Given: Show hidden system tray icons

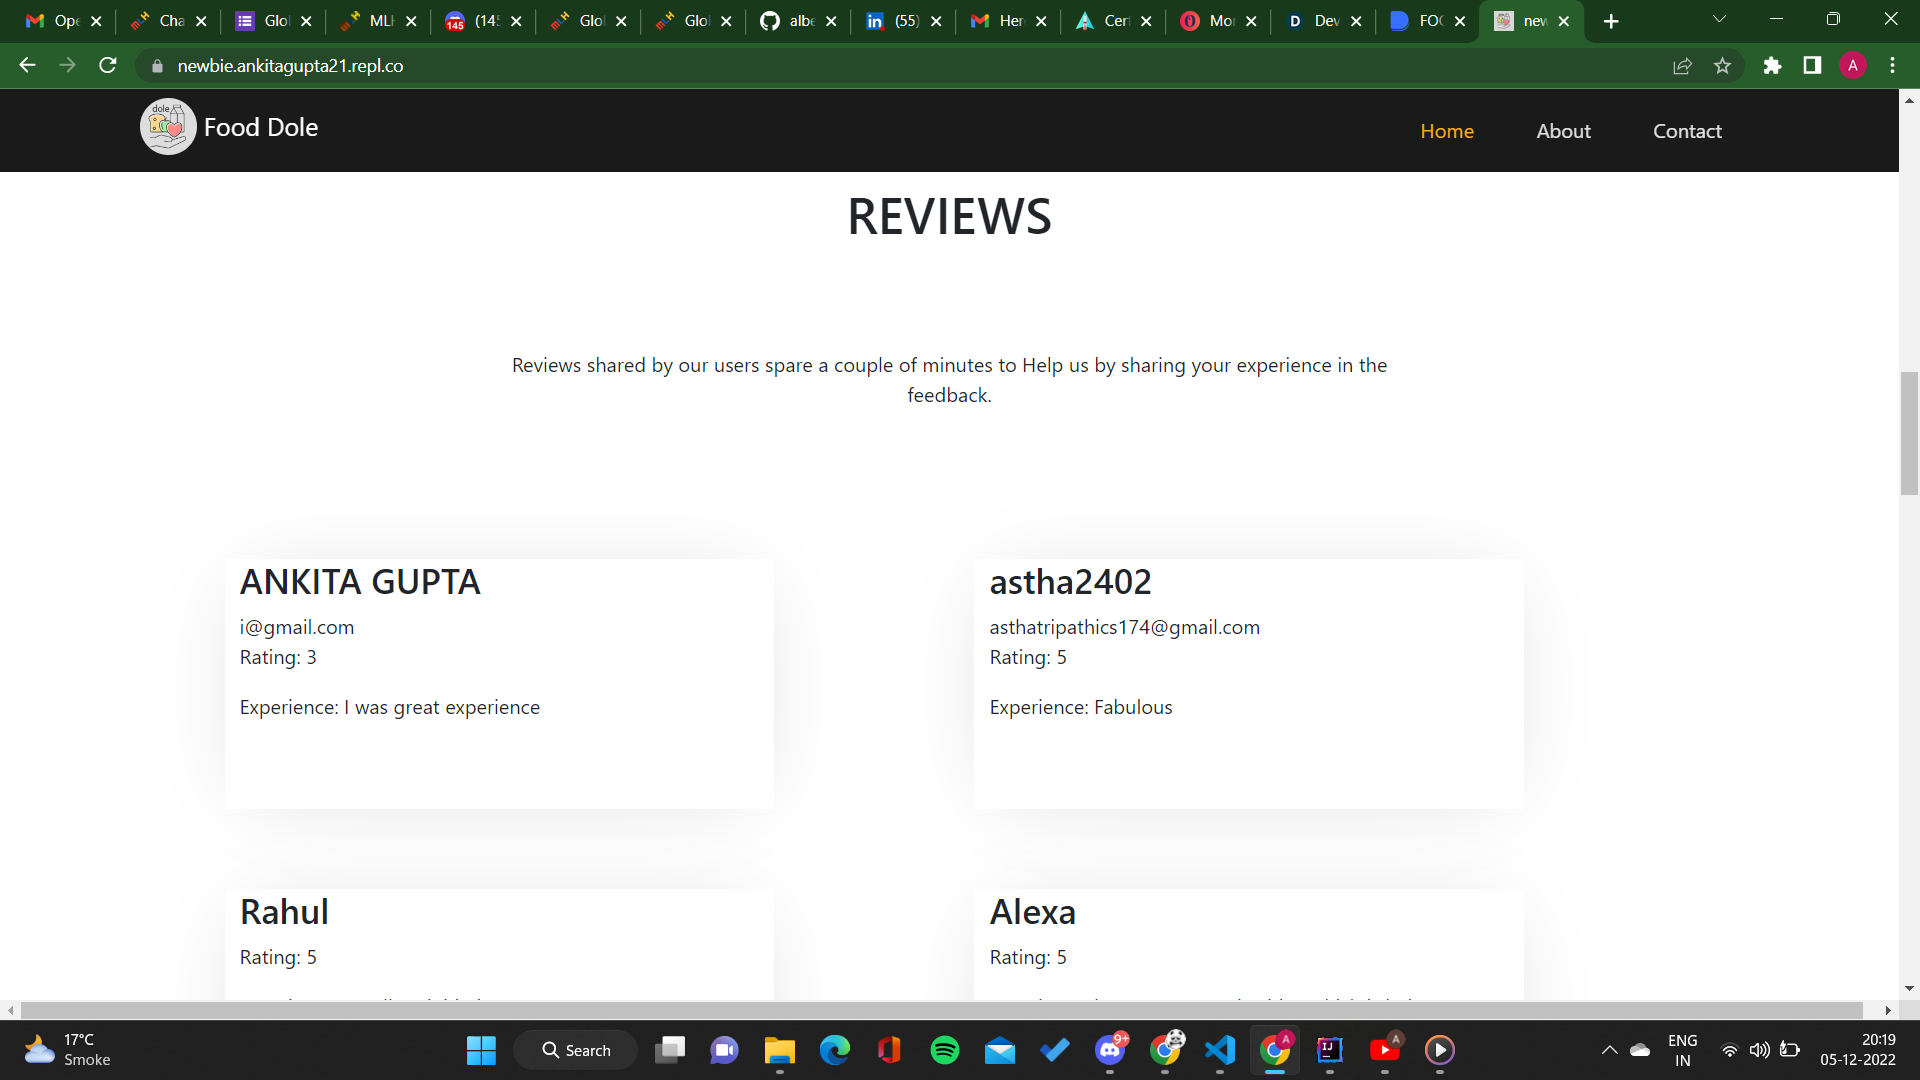Looking at the screenshot, I should click(x=1609, y=1050).
